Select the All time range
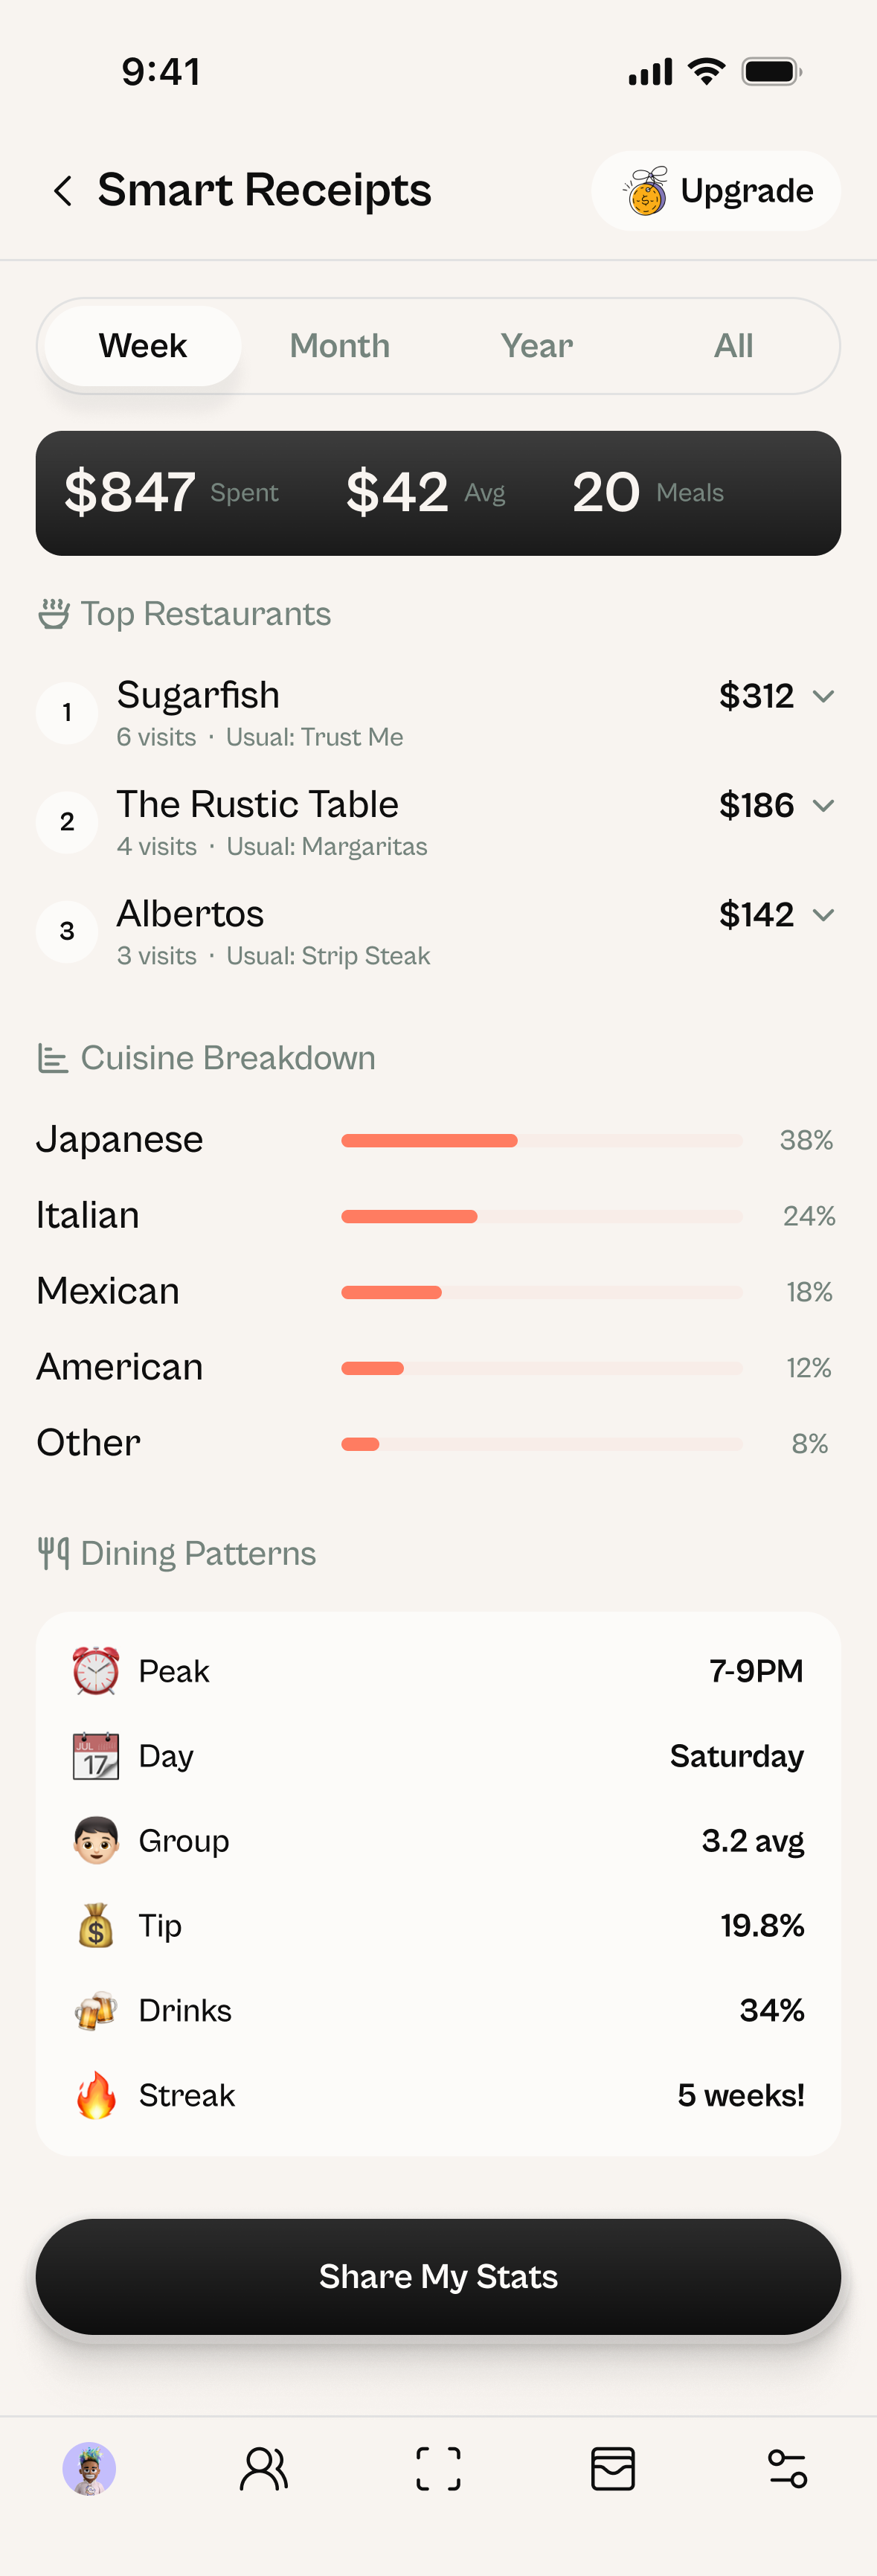The image size is (877, 2576). [x=733, y=346]
